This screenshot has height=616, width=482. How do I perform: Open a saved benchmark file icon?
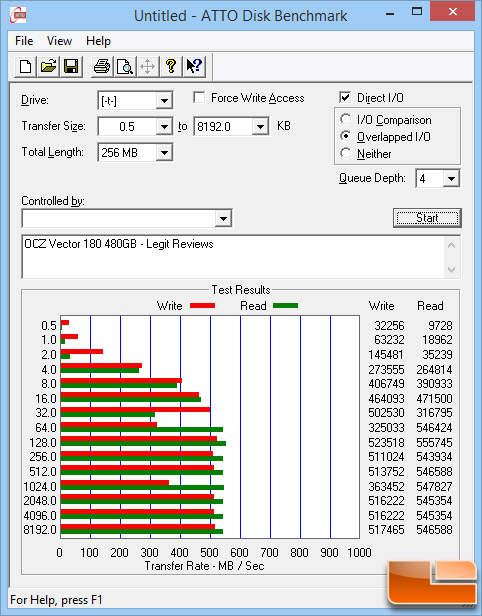[48, 66]
